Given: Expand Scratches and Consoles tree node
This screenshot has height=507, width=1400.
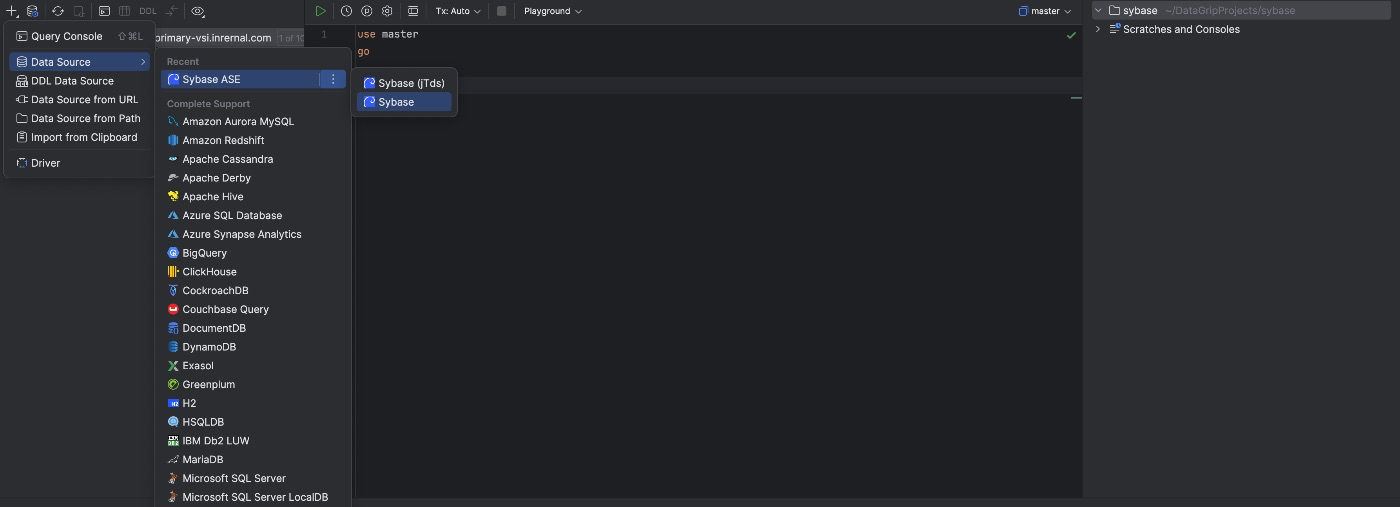Looking at the screenshot, I should point(1098,29).
